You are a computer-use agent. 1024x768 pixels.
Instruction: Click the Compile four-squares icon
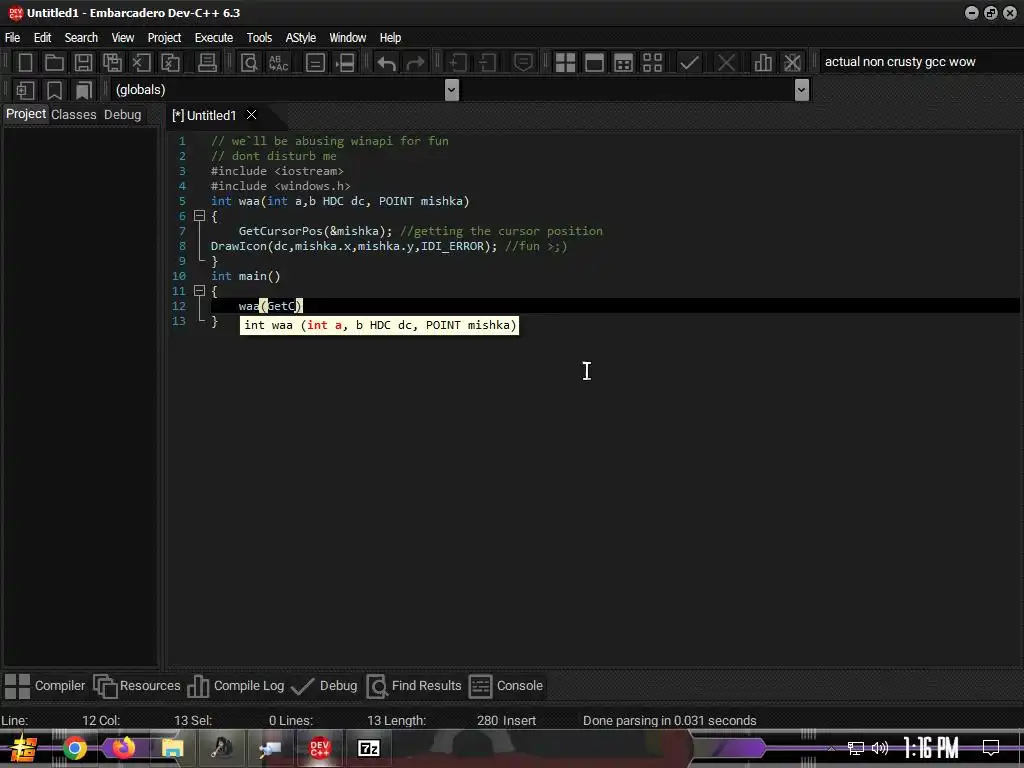pos(565,63)
